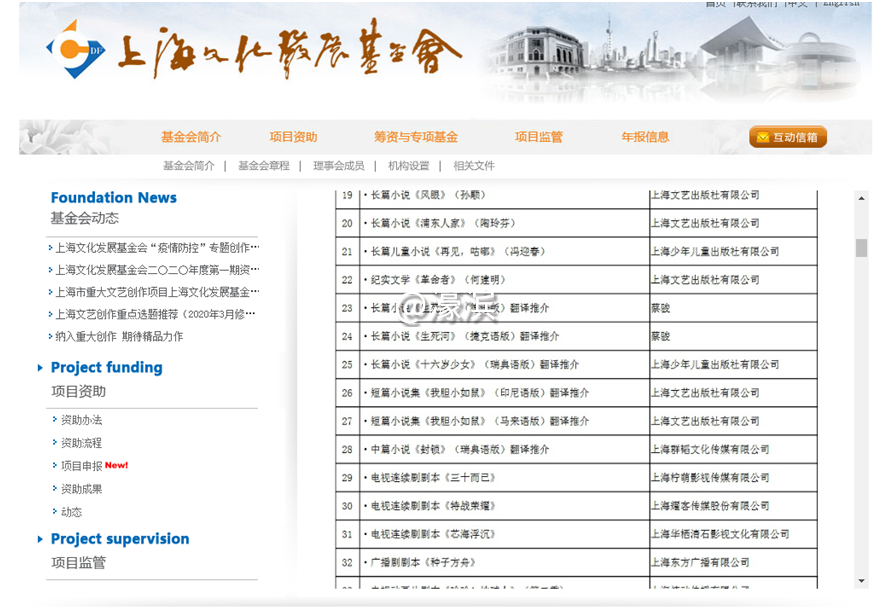Open the 基金会简介 main navigation menu
This screenshot has width=893, height=612.
(x=191, y=137)
